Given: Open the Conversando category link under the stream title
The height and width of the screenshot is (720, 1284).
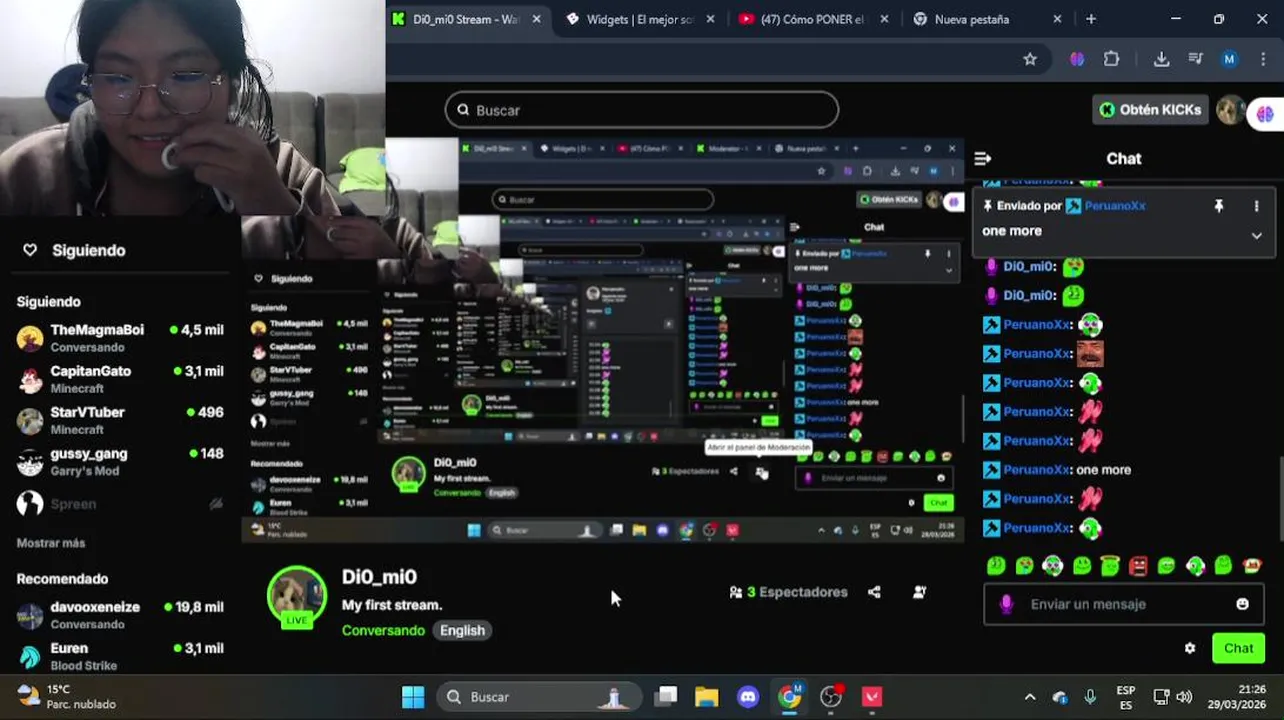Looking at the screenshot, I should pos(383,630).
